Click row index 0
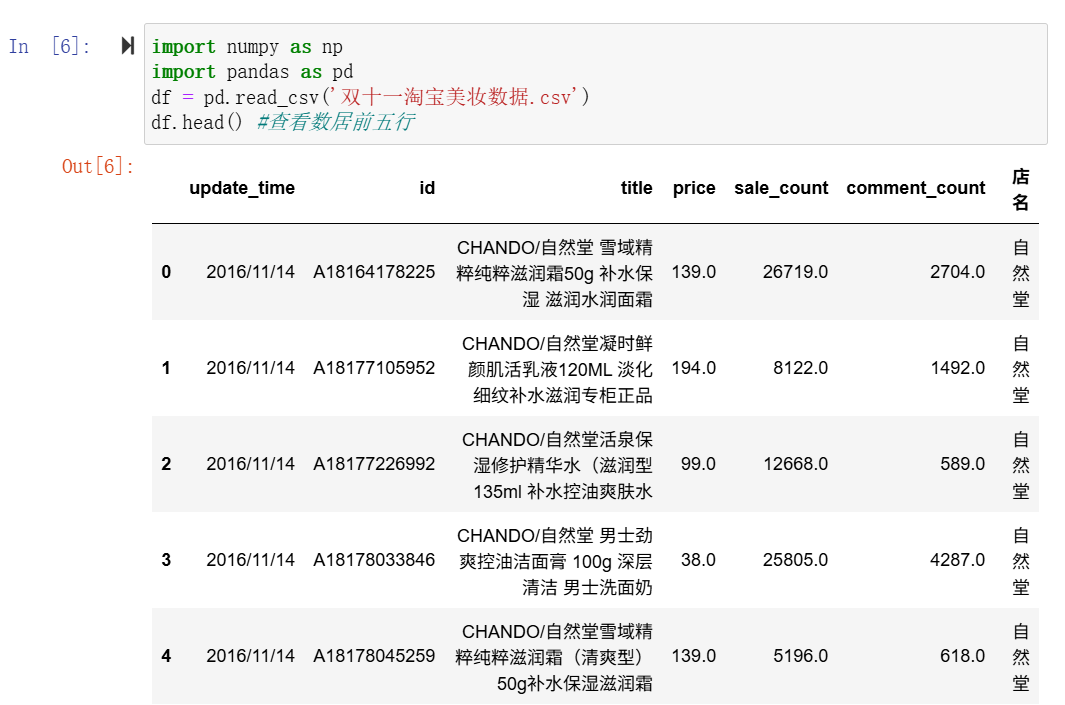 [x=166, y=272]
